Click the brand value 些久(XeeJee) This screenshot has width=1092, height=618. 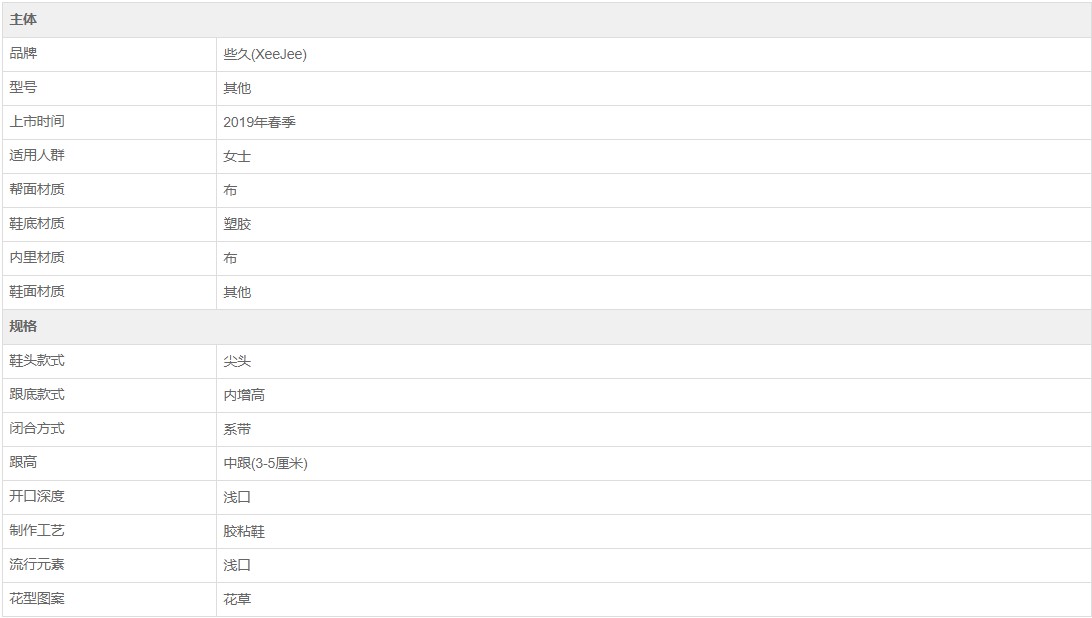[x=265, y=55]
